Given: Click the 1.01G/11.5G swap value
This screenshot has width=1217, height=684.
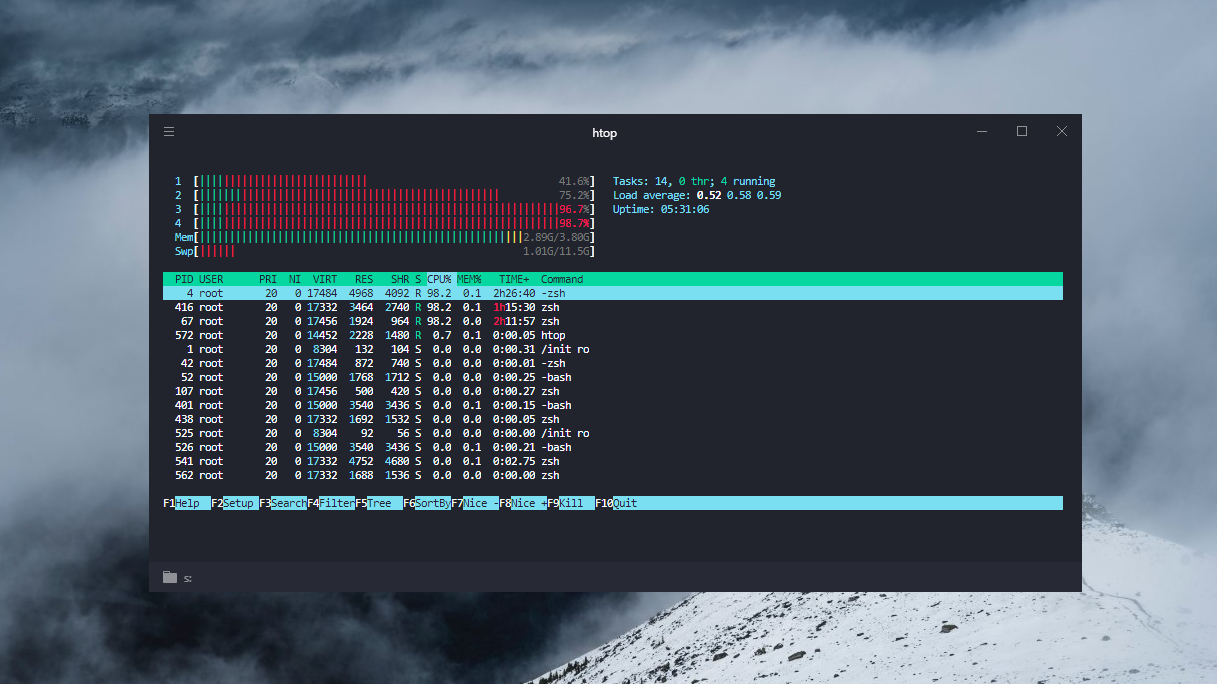Looking at the screenshot, I should click(556, 251).
